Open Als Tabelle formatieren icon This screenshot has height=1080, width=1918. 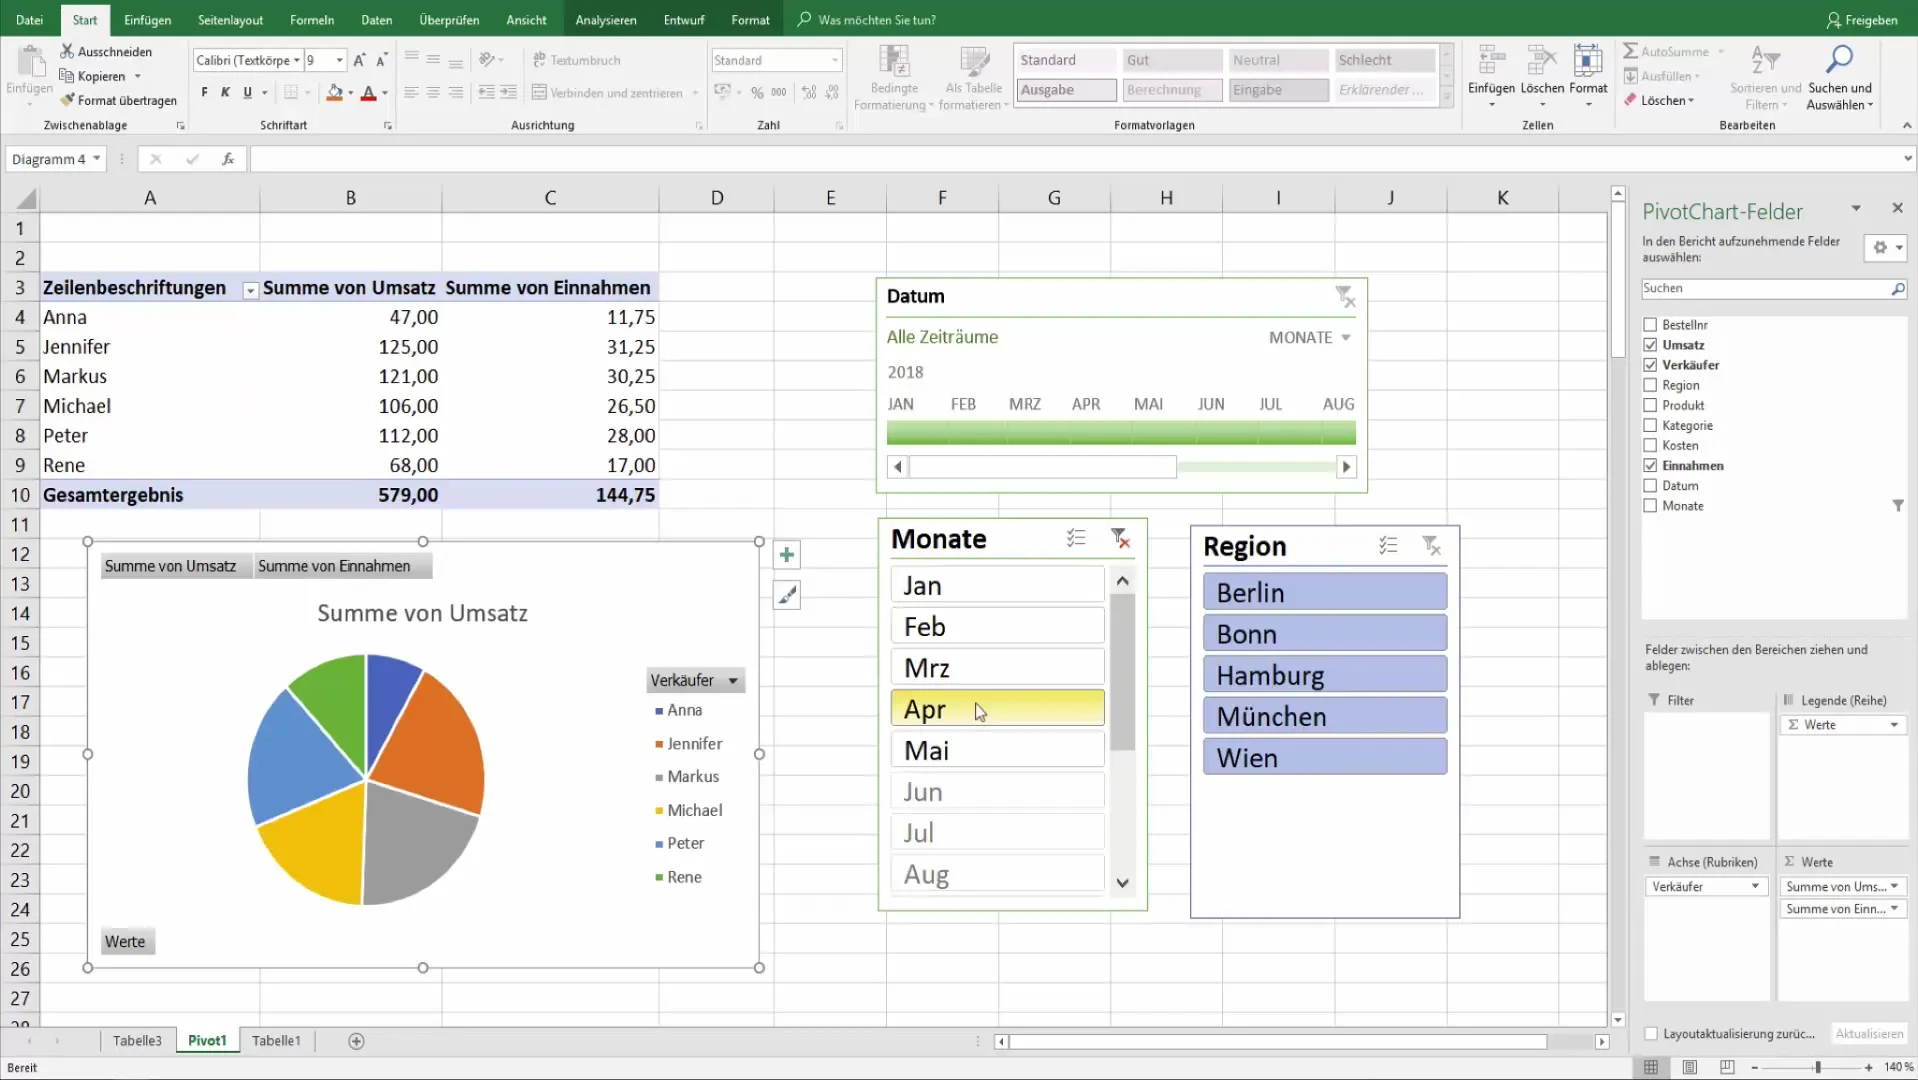pos(974,62)
